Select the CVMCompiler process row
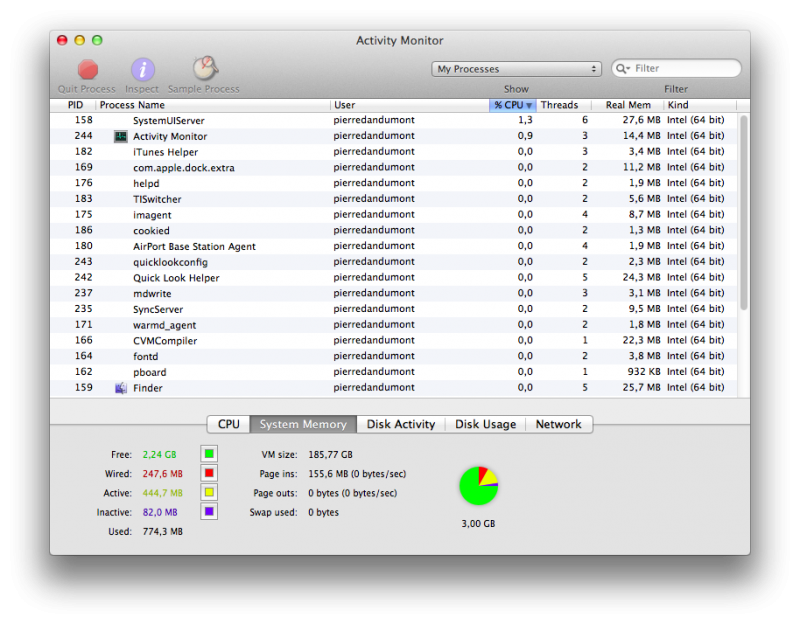Viewport: 800px width, 624px height. tap(394, 341)
